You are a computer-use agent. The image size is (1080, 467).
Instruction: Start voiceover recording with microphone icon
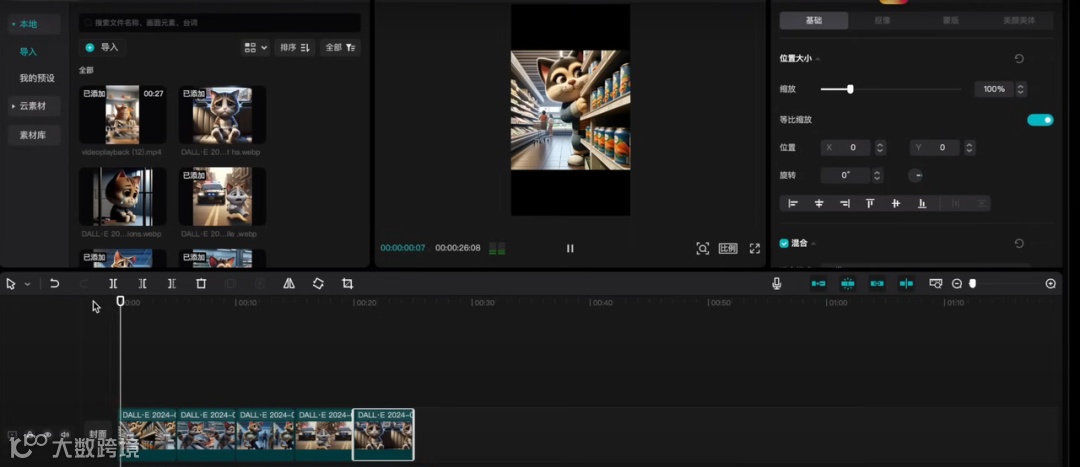777,284
